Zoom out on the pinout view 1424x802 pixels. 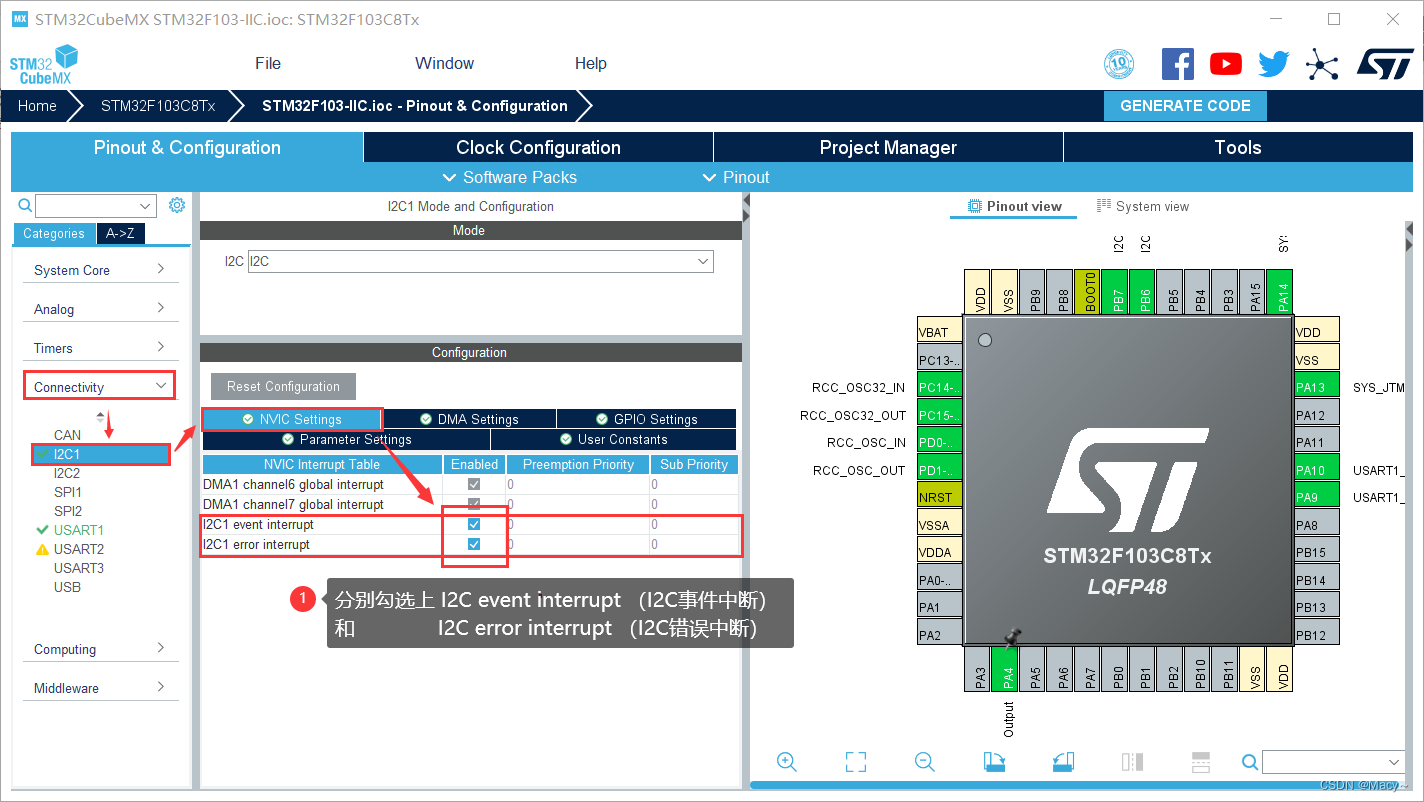925,762
